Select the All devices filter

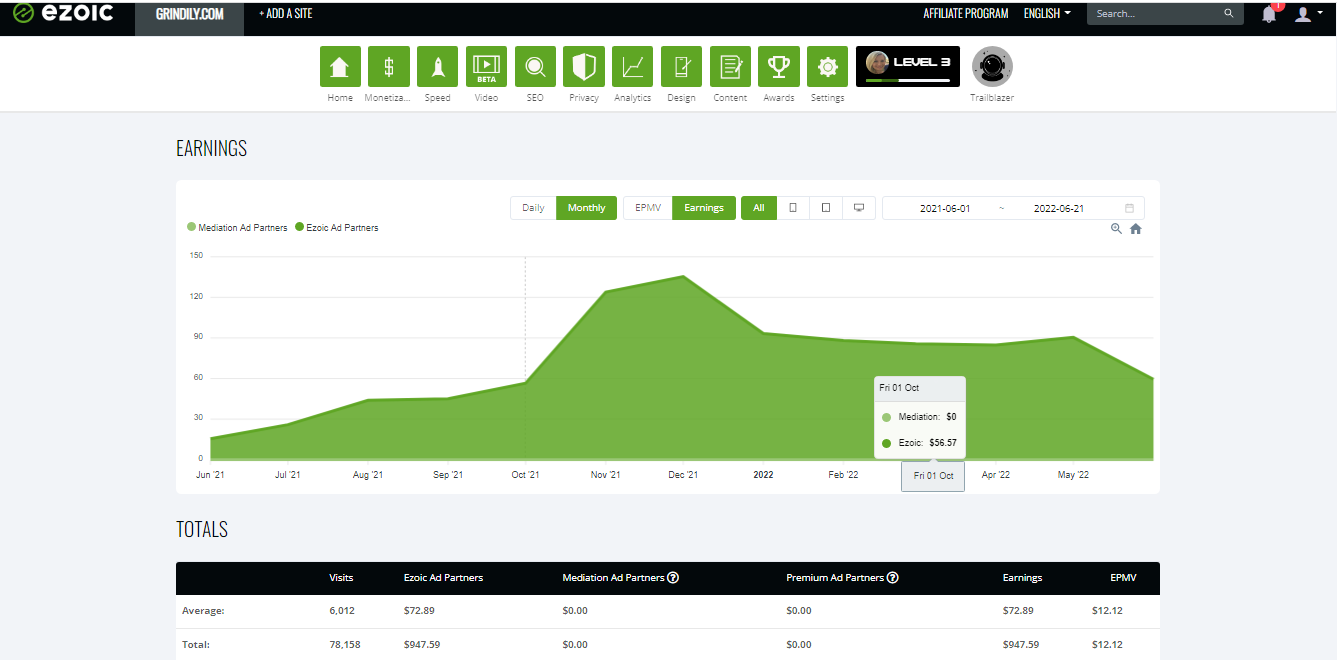click(x=759, y=208)
